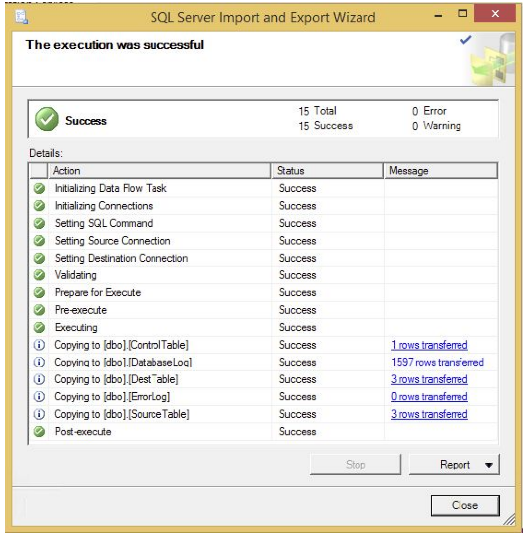Select the 'Validating' row text
Screen dimensions: 527x538
coord(75,275)
